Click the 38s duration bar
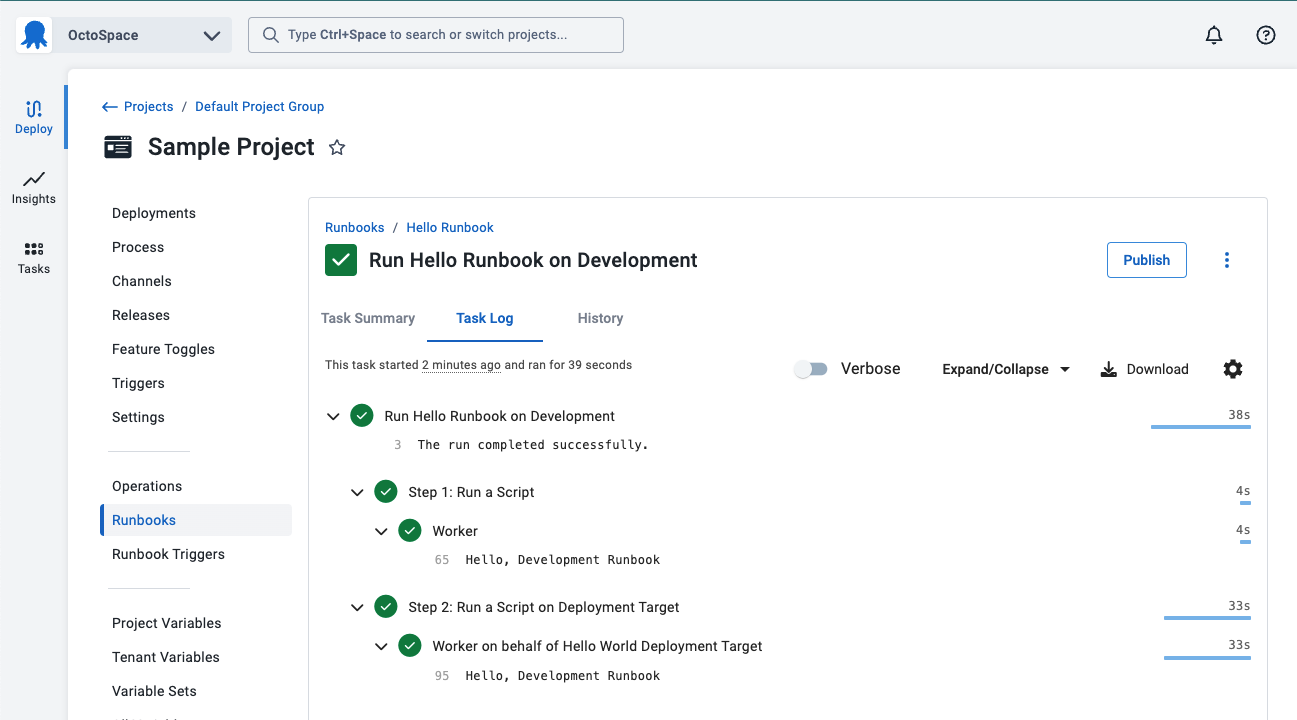The width and height of the screenshot is (1297, 720). pyautogui.click(x=1201, y=427)
